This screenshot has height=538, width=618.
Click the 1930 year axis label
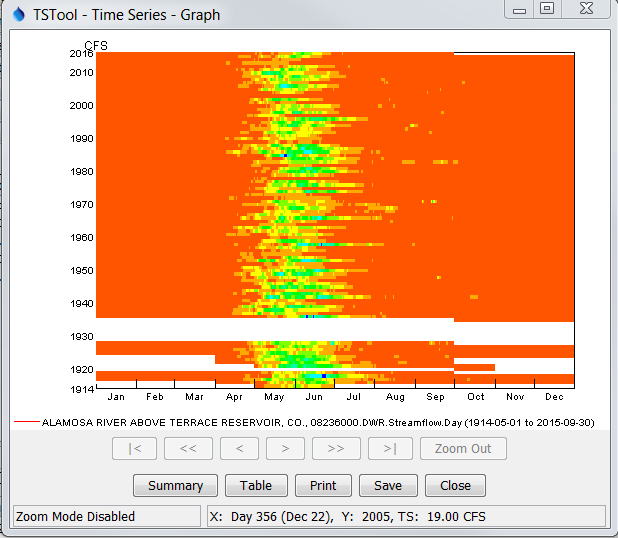pyautogui.click(x=82, y=337)
